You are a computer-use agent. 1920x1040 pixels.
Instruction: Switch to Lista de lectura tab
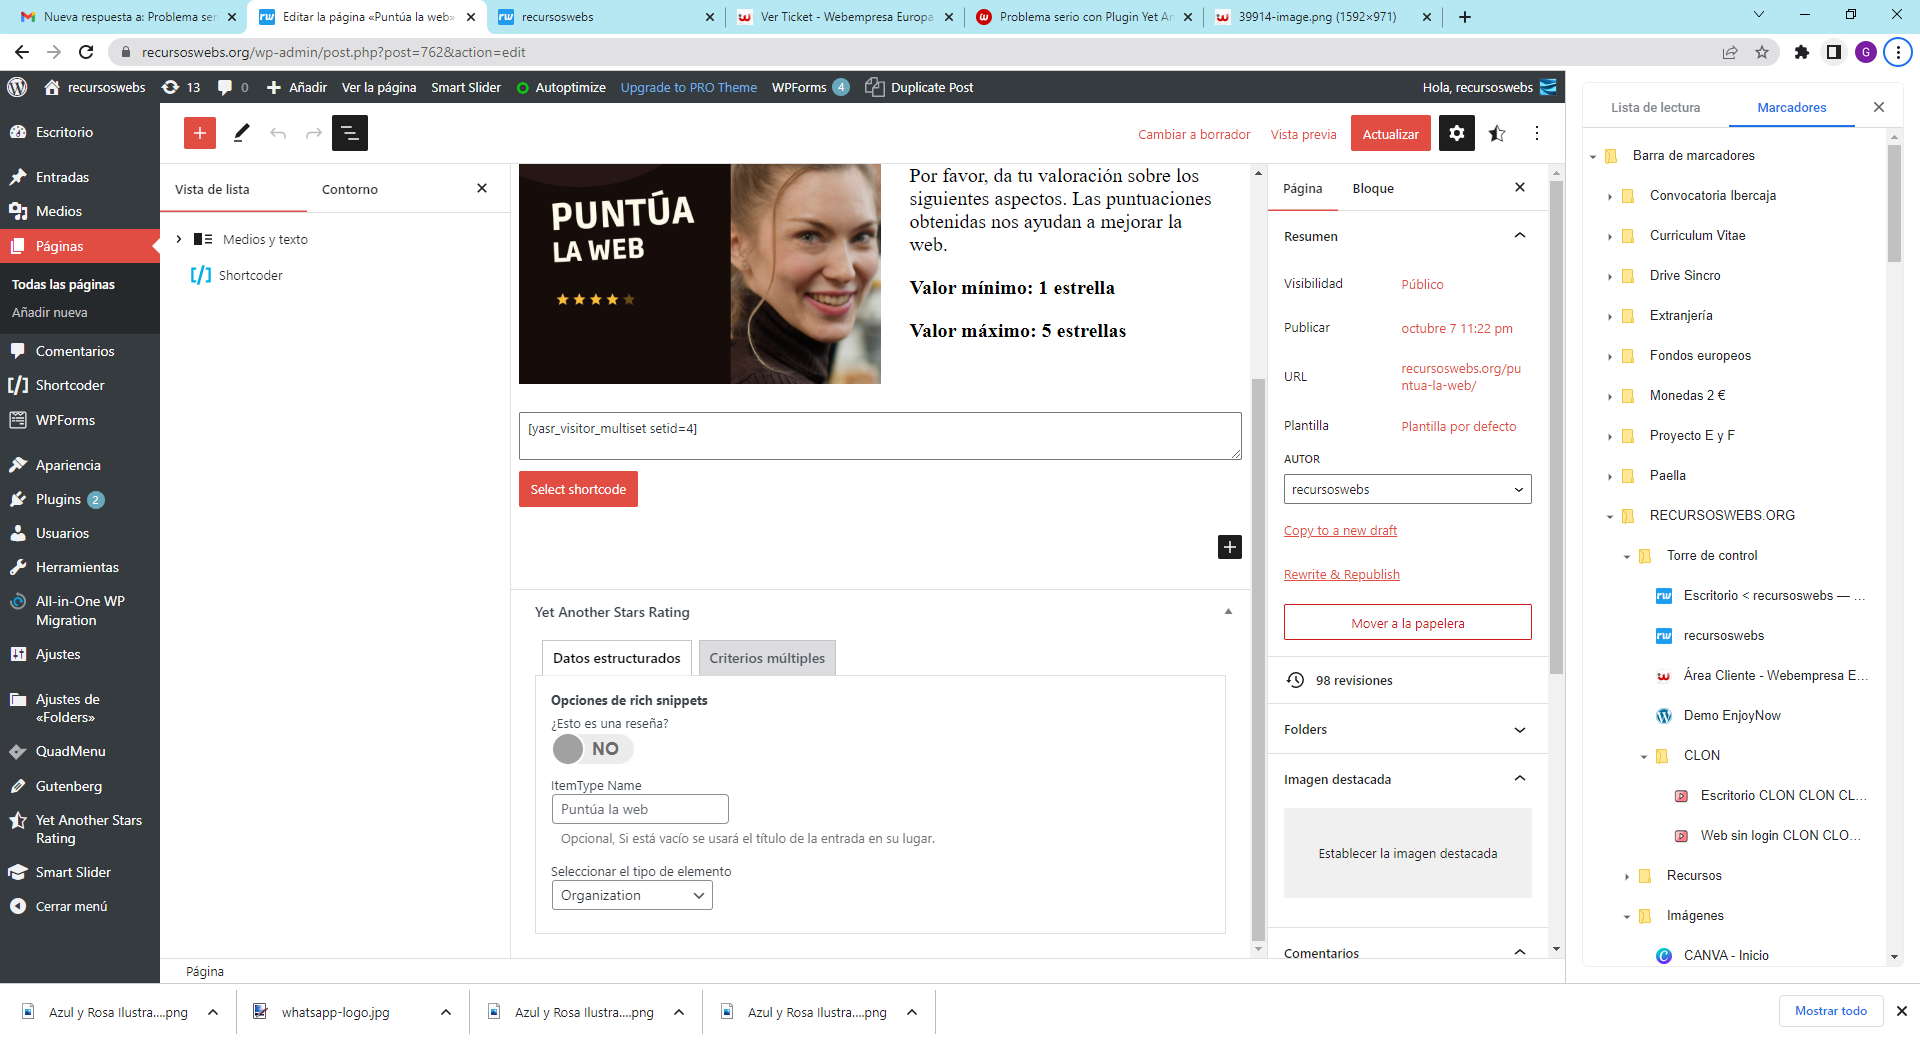point(1655,107)
